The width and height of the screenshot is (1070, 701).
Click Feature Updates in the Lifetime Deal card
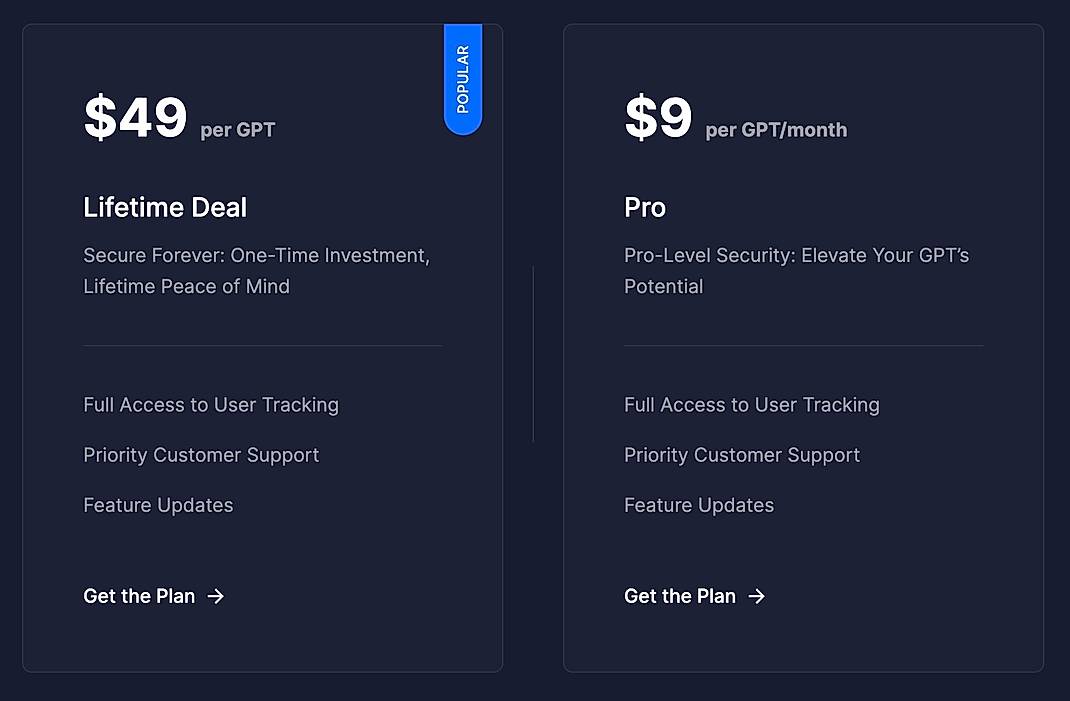(x=158, y=505)
